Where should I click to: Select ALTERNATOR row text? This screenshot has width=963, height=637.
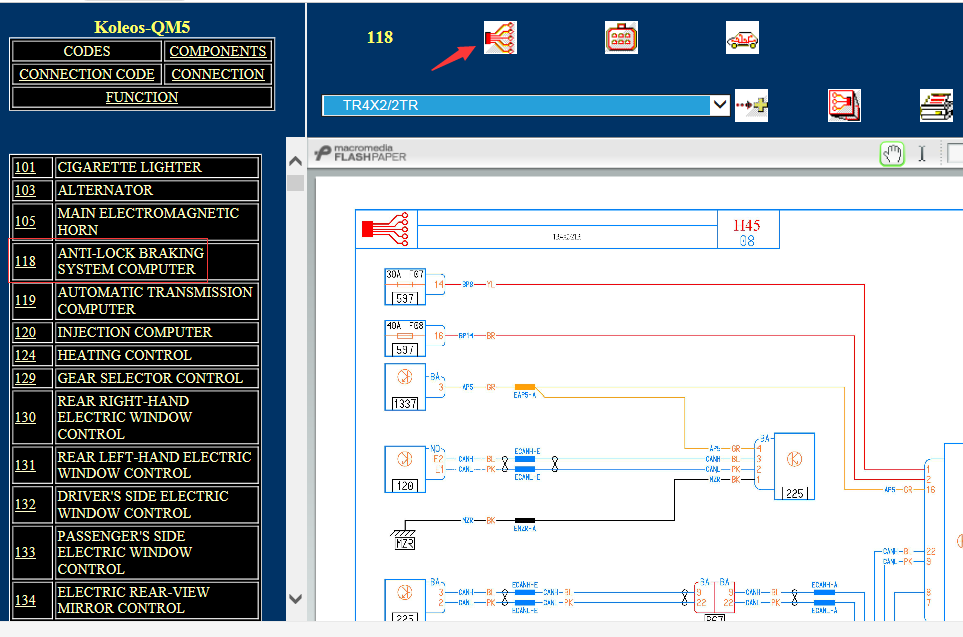coord(105,190)
